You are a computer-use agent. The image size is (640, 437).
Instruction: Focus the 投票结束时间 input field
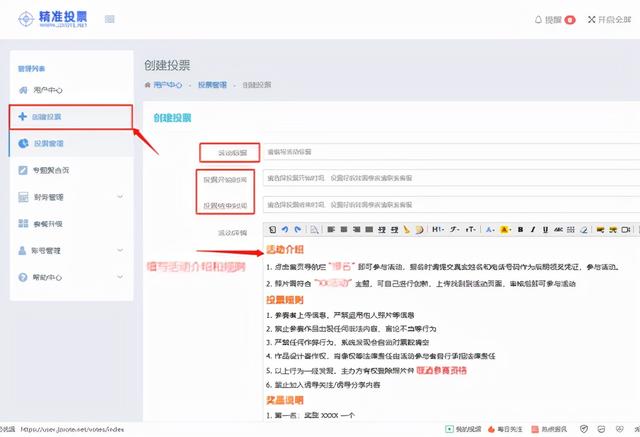click(451, 204)
